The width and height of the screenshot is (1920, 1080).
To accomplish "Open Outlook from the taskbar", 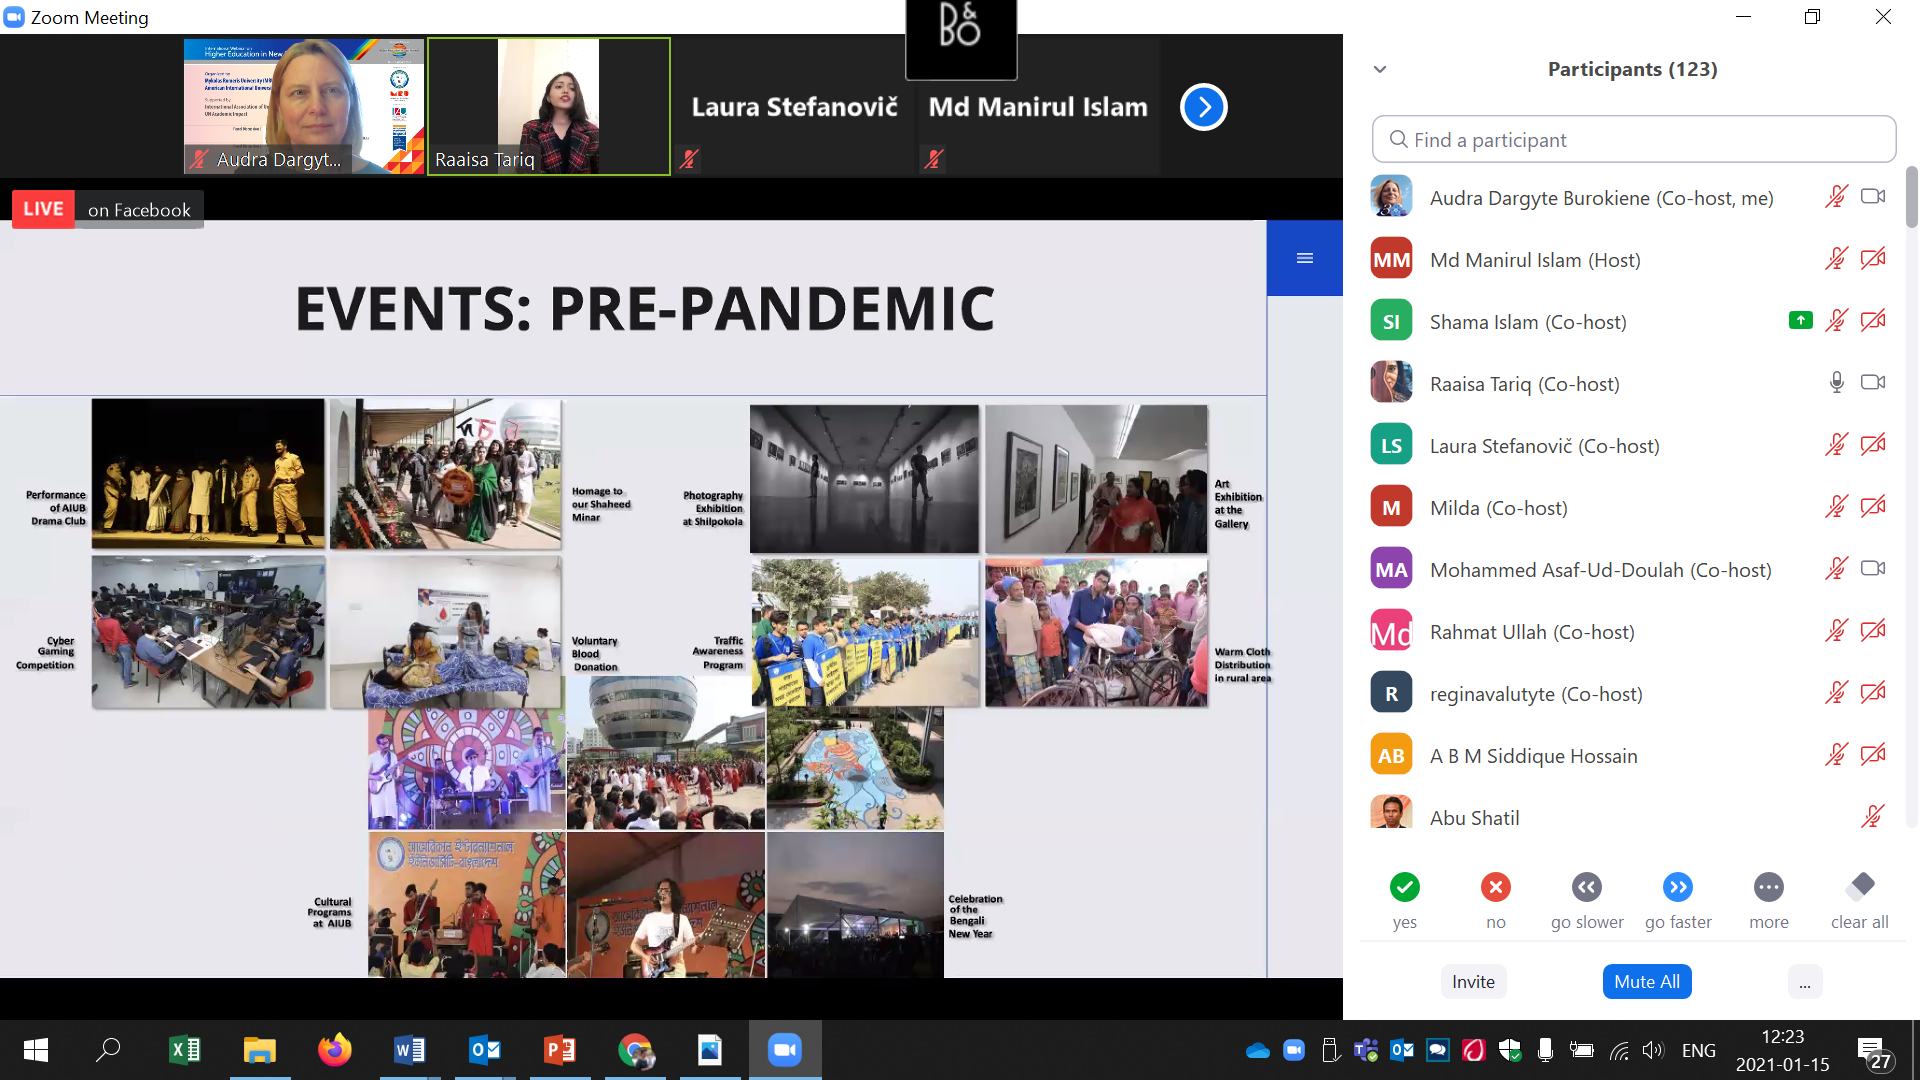I will (x=485, y=1050).
